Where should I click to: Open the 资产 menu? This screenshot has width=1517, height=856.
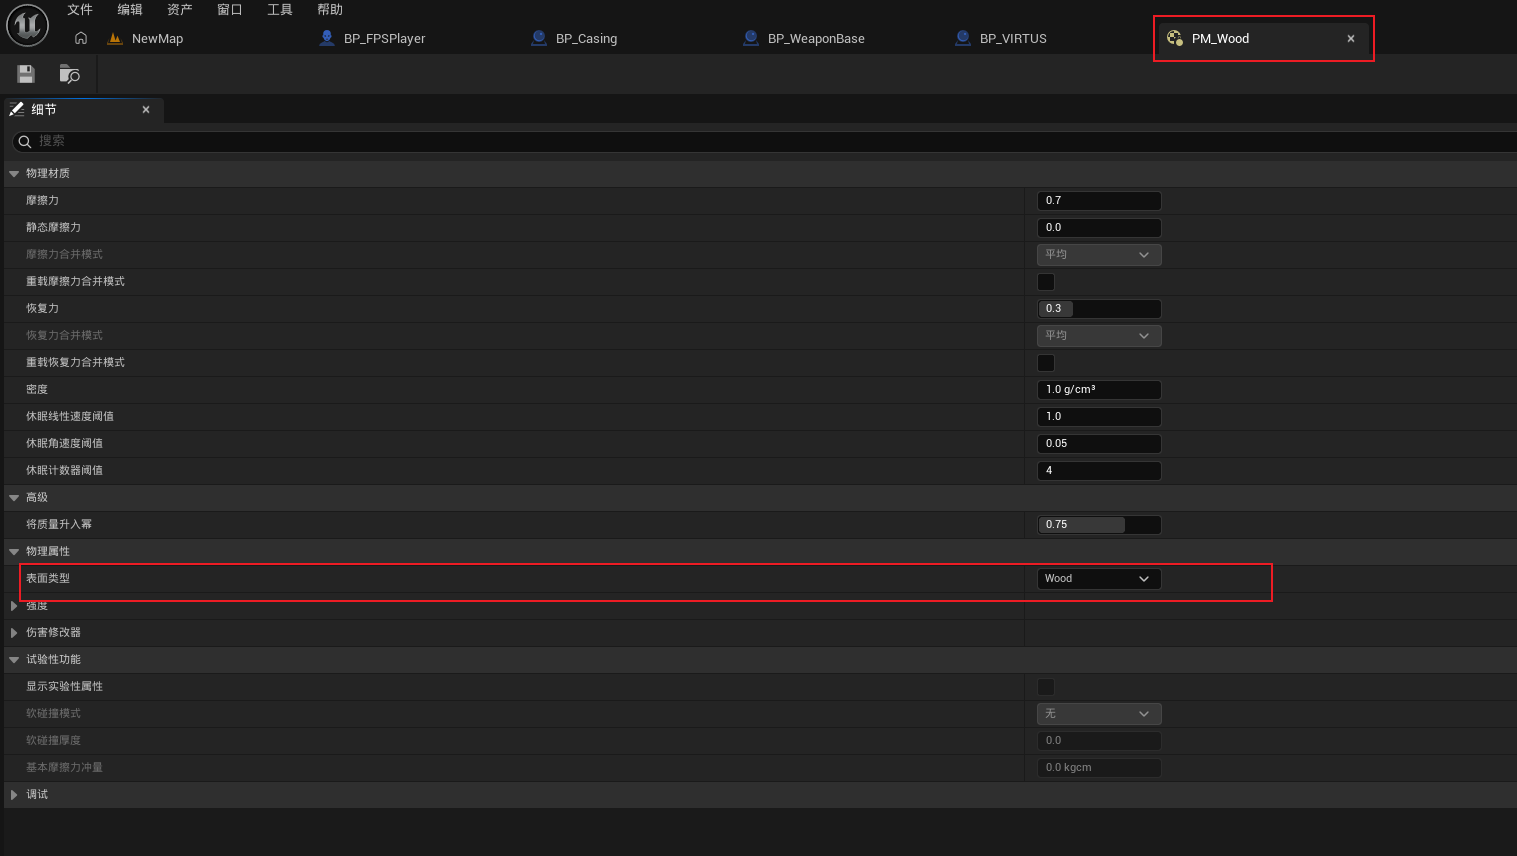click(180, 10)
